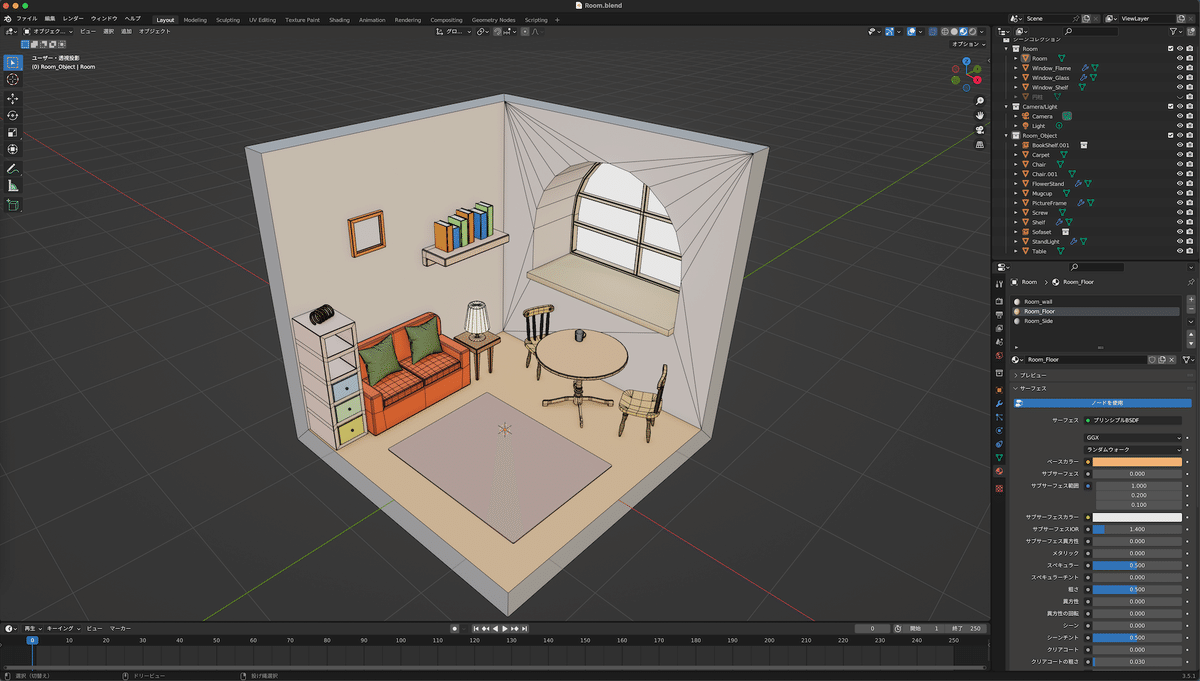Click the サブサーフェスカラー white color swatch
This screenshot has height=681, width=1200.
pyautogui.click(x=1138, y=517)
